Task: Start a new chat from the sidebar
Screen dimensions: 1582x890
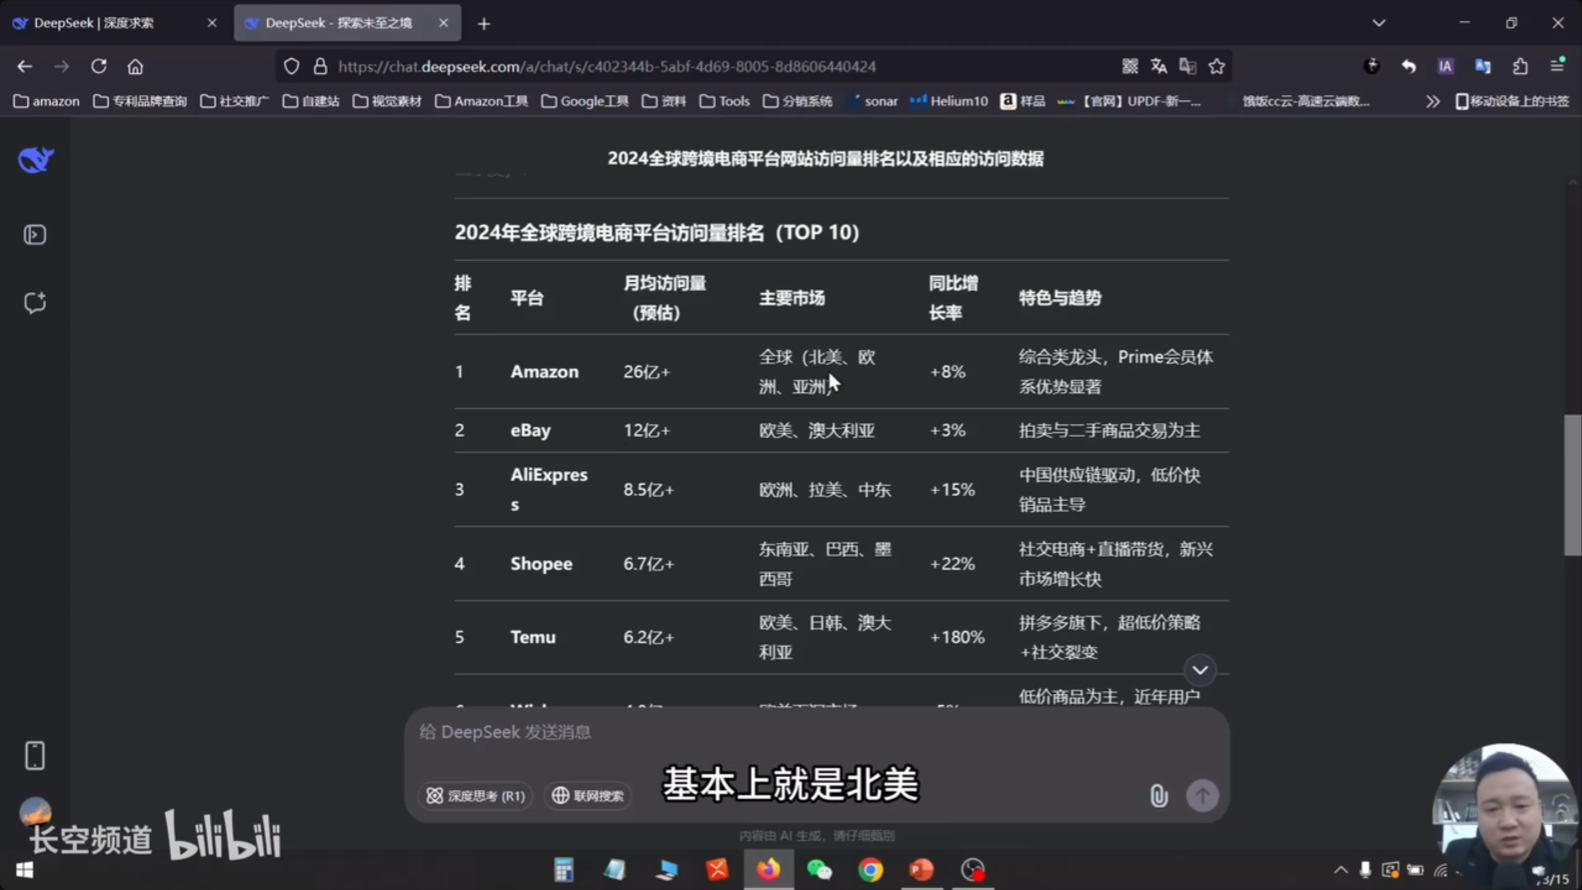Action: click(x=35, y=303)
